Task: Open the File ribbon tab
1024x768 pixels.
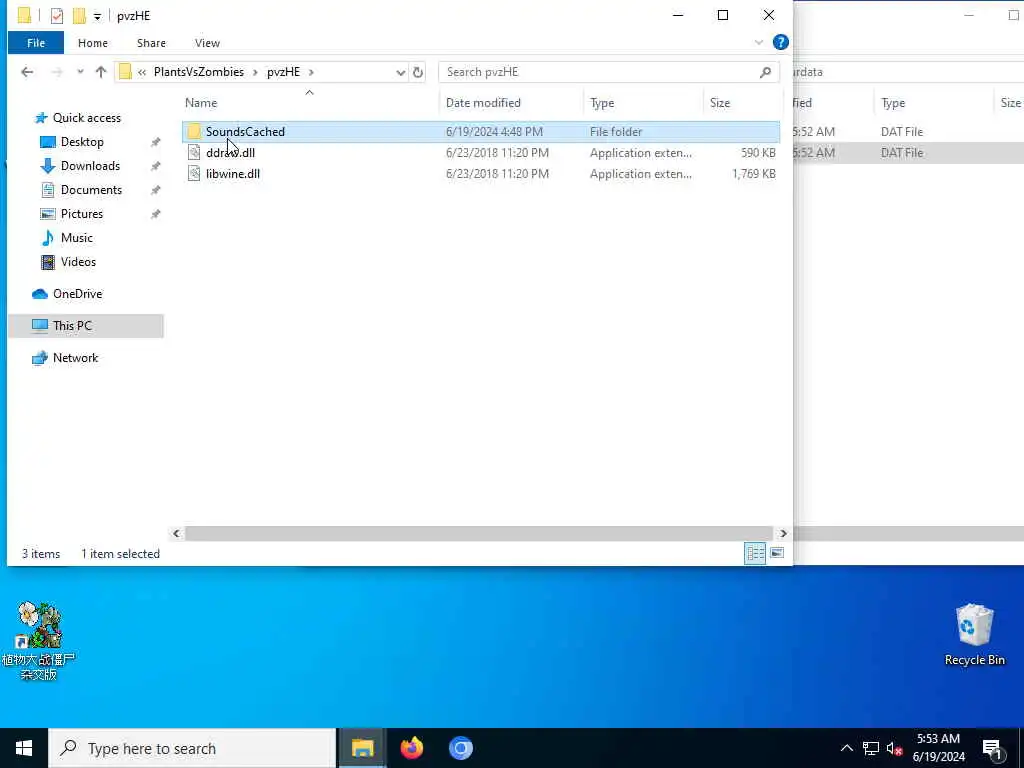Action: (x=36, y=43)
